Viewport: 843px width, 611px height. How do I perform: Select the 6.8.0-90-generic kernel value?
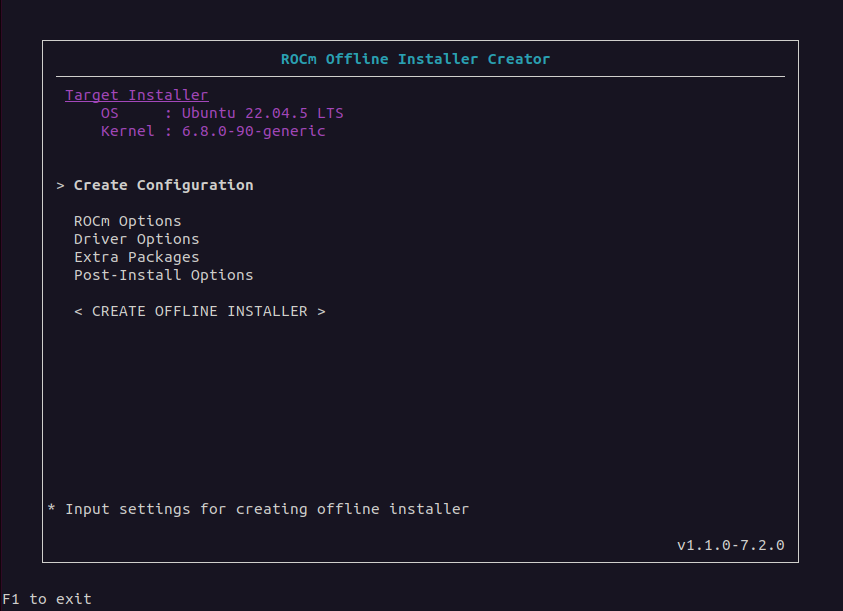[x=253, y=131]
